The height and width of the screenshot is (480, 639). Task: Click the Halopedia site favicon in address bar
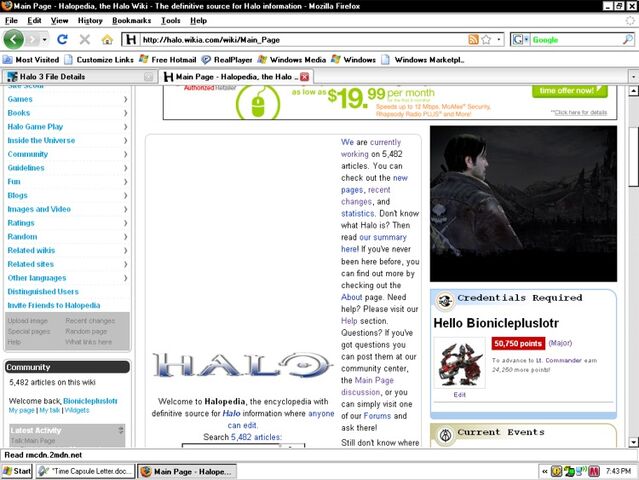[x=131, y=40]
